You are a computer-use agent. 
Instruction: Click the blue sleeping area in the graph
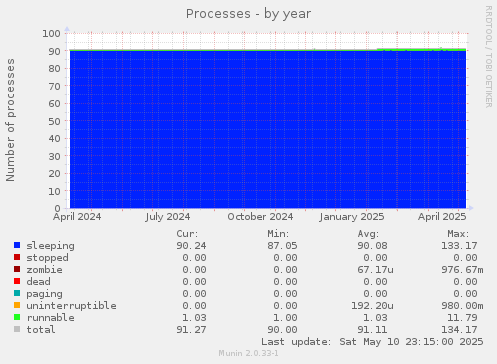(x=268, y=130)
